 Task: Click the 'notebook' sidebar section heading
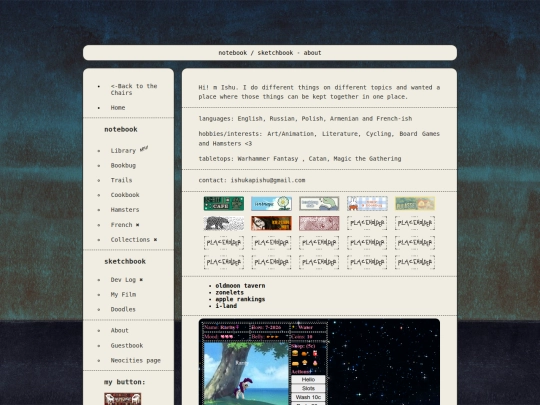[121, 129]
